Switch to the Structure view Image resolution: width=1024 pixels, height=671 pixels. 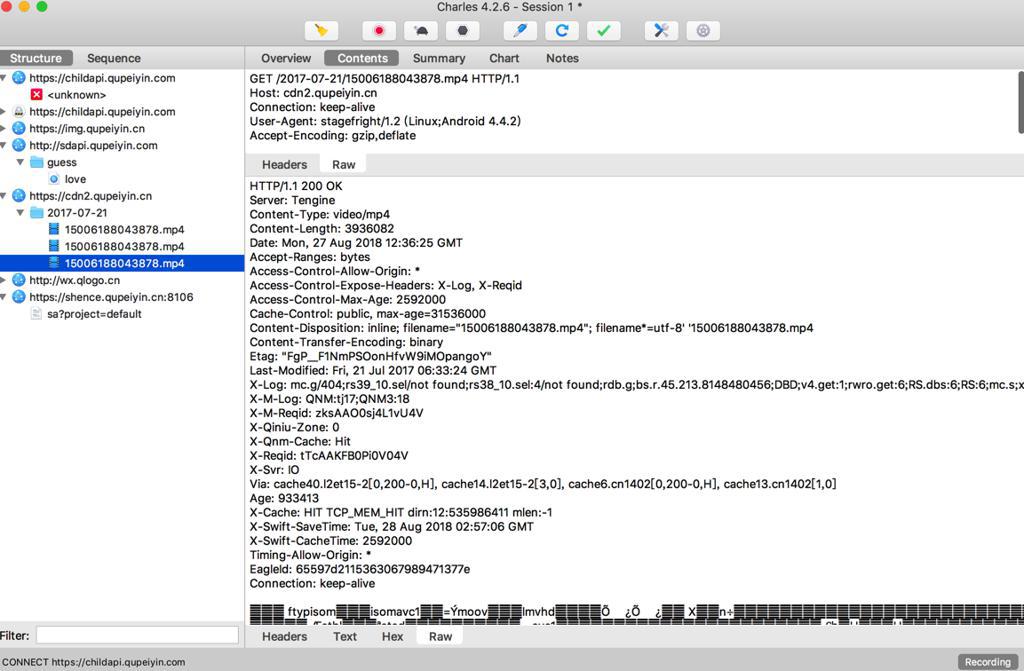[x=36, y=58]
